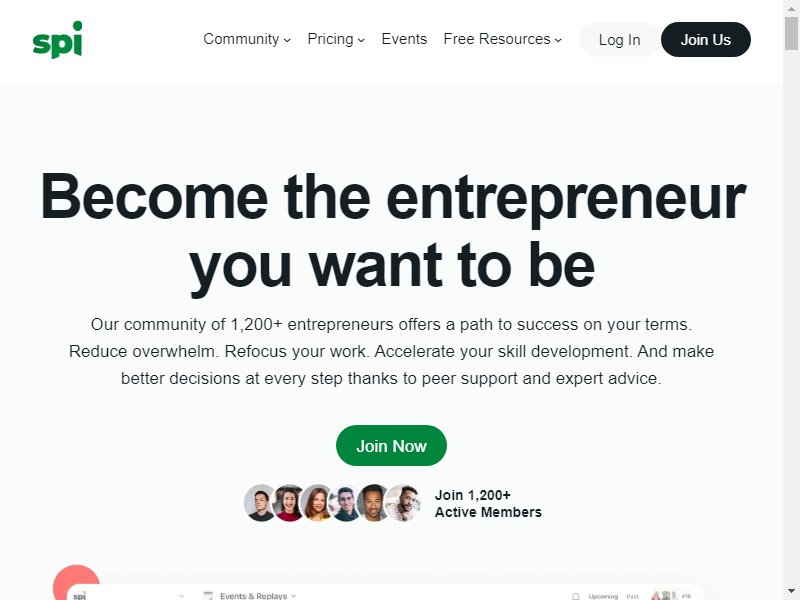Click the green Join Now button
Screen dimensions: 800x600
pyautogui.click(x=391, y=446)
